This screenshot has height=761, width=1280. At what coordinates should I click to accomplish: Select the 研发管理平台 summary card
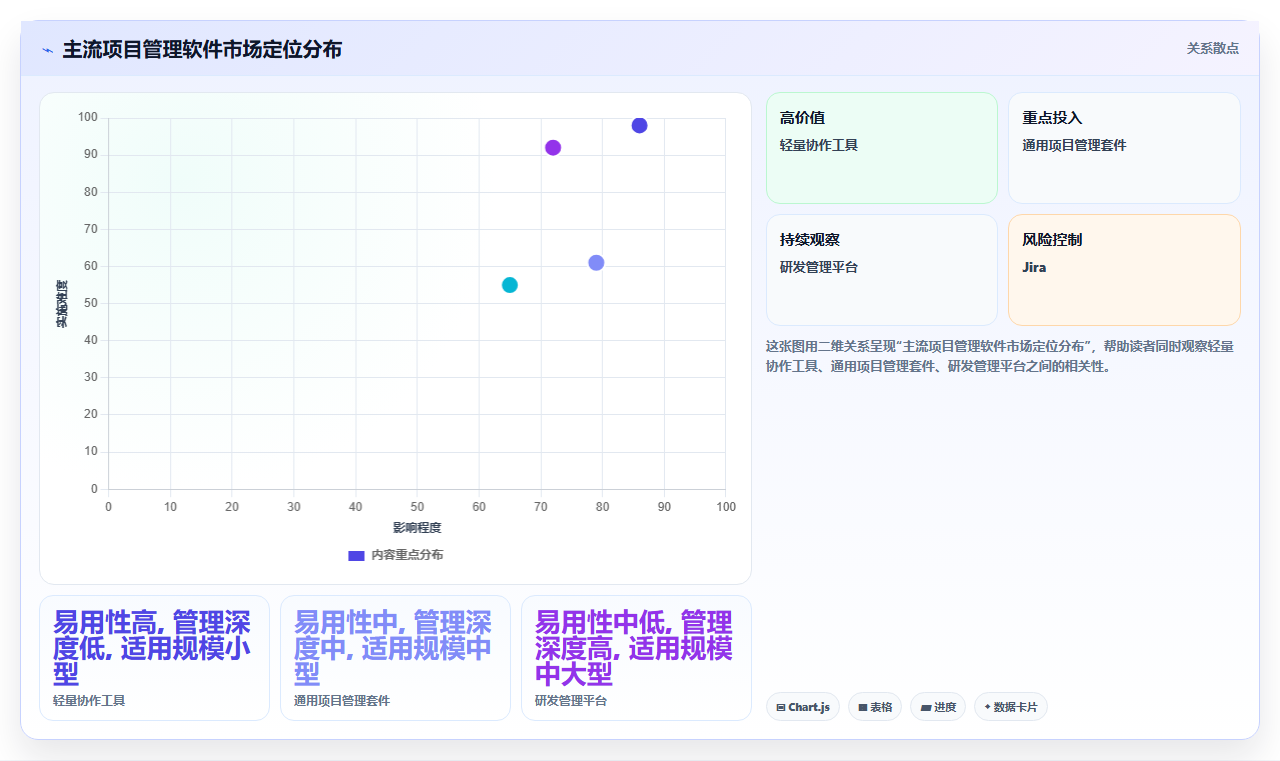point(636,658)
